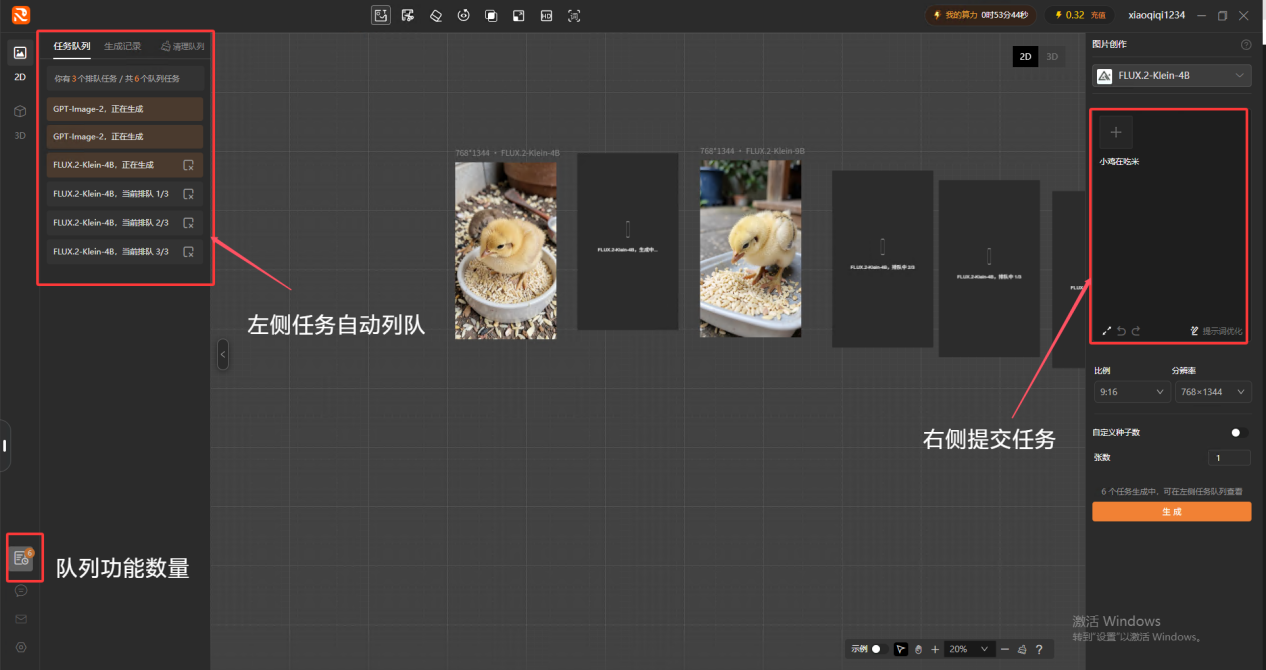The width and height of the screenshot is (1266, 670).
Task: Select the eraser tool in top toolbar
Action: point(435,15)
